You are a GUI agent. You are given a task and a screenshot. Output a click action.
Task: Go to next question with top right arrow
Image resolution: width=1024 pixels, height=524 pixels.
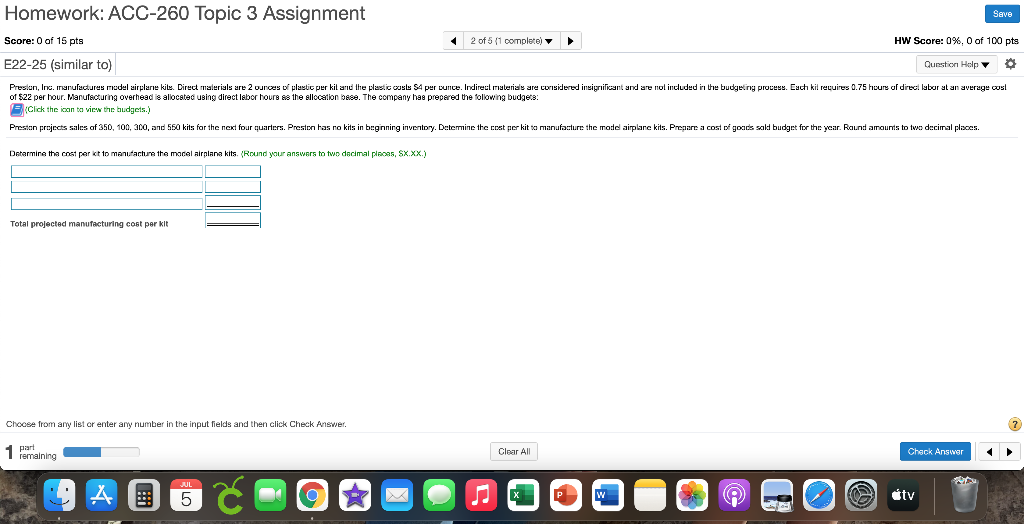[x=570, y=41]
